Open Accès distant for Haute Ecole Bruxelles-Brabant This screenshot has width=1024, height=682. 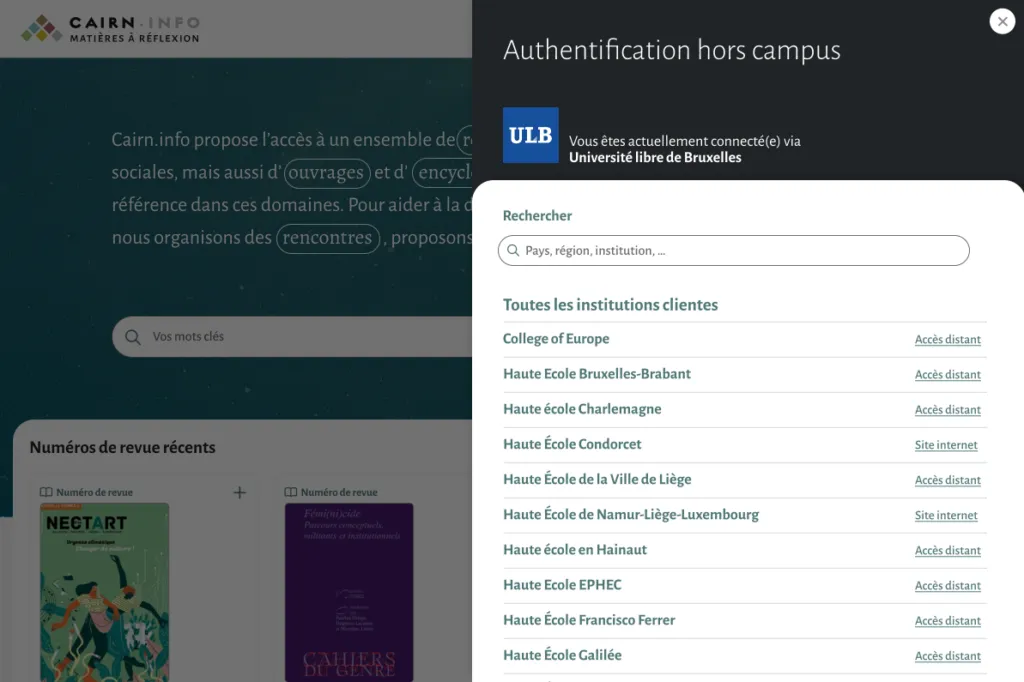(947, 375)
